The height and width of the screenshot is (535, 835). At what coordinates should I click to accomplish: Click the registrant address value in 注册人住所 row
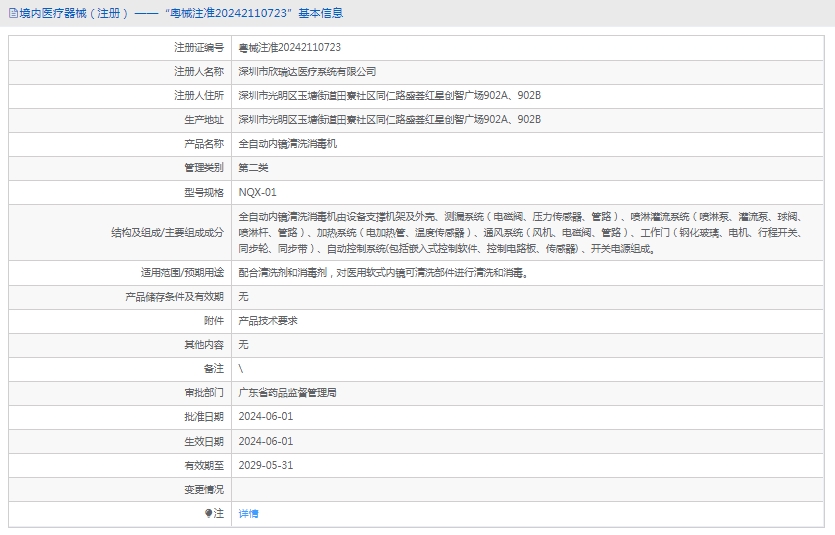[x=389, y=95]
